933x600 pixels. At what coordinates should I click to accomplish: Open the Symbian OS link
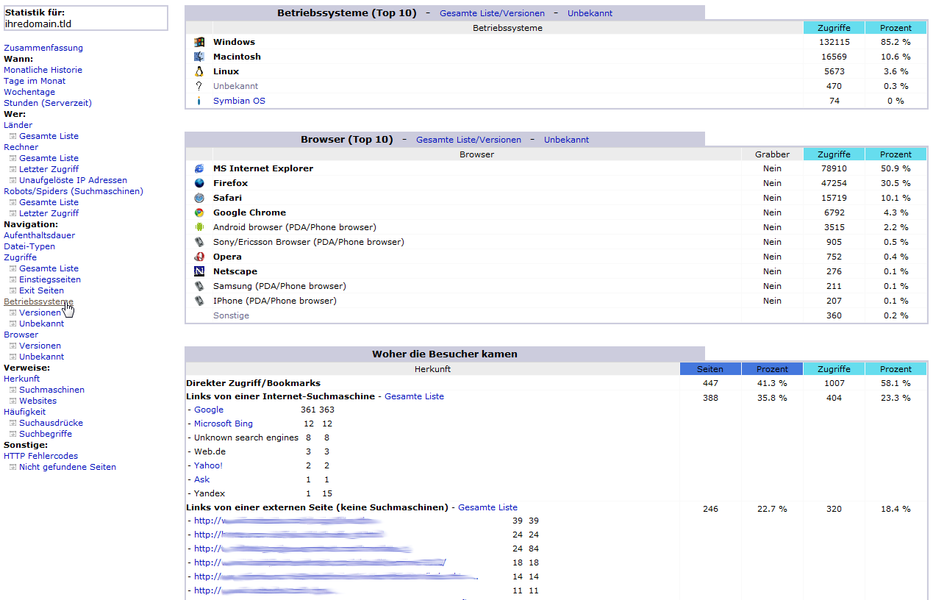239,101
